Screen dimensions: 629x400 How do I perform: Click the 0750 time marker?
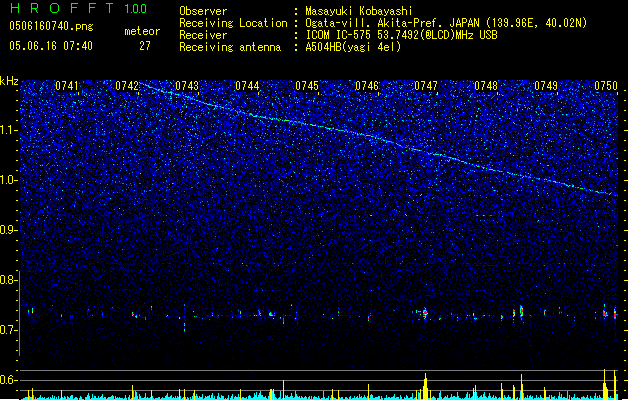click(606, 86)
